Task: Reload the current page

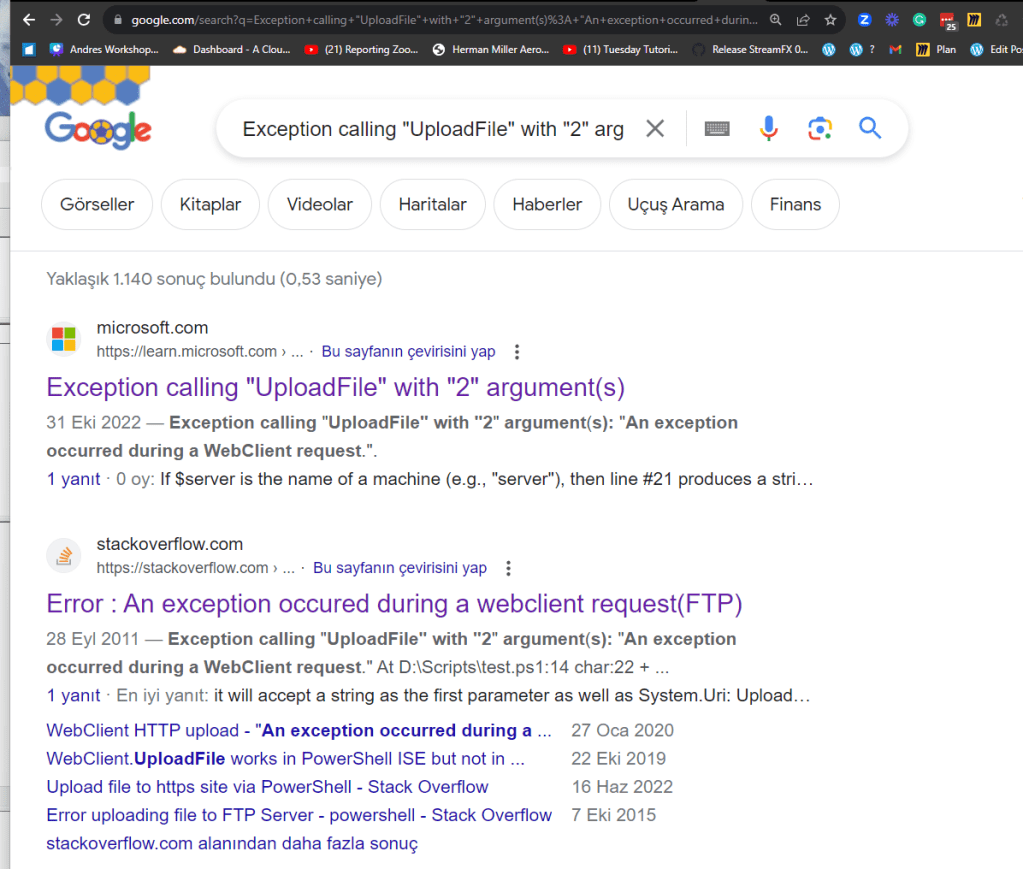Action: click(84, 20)
